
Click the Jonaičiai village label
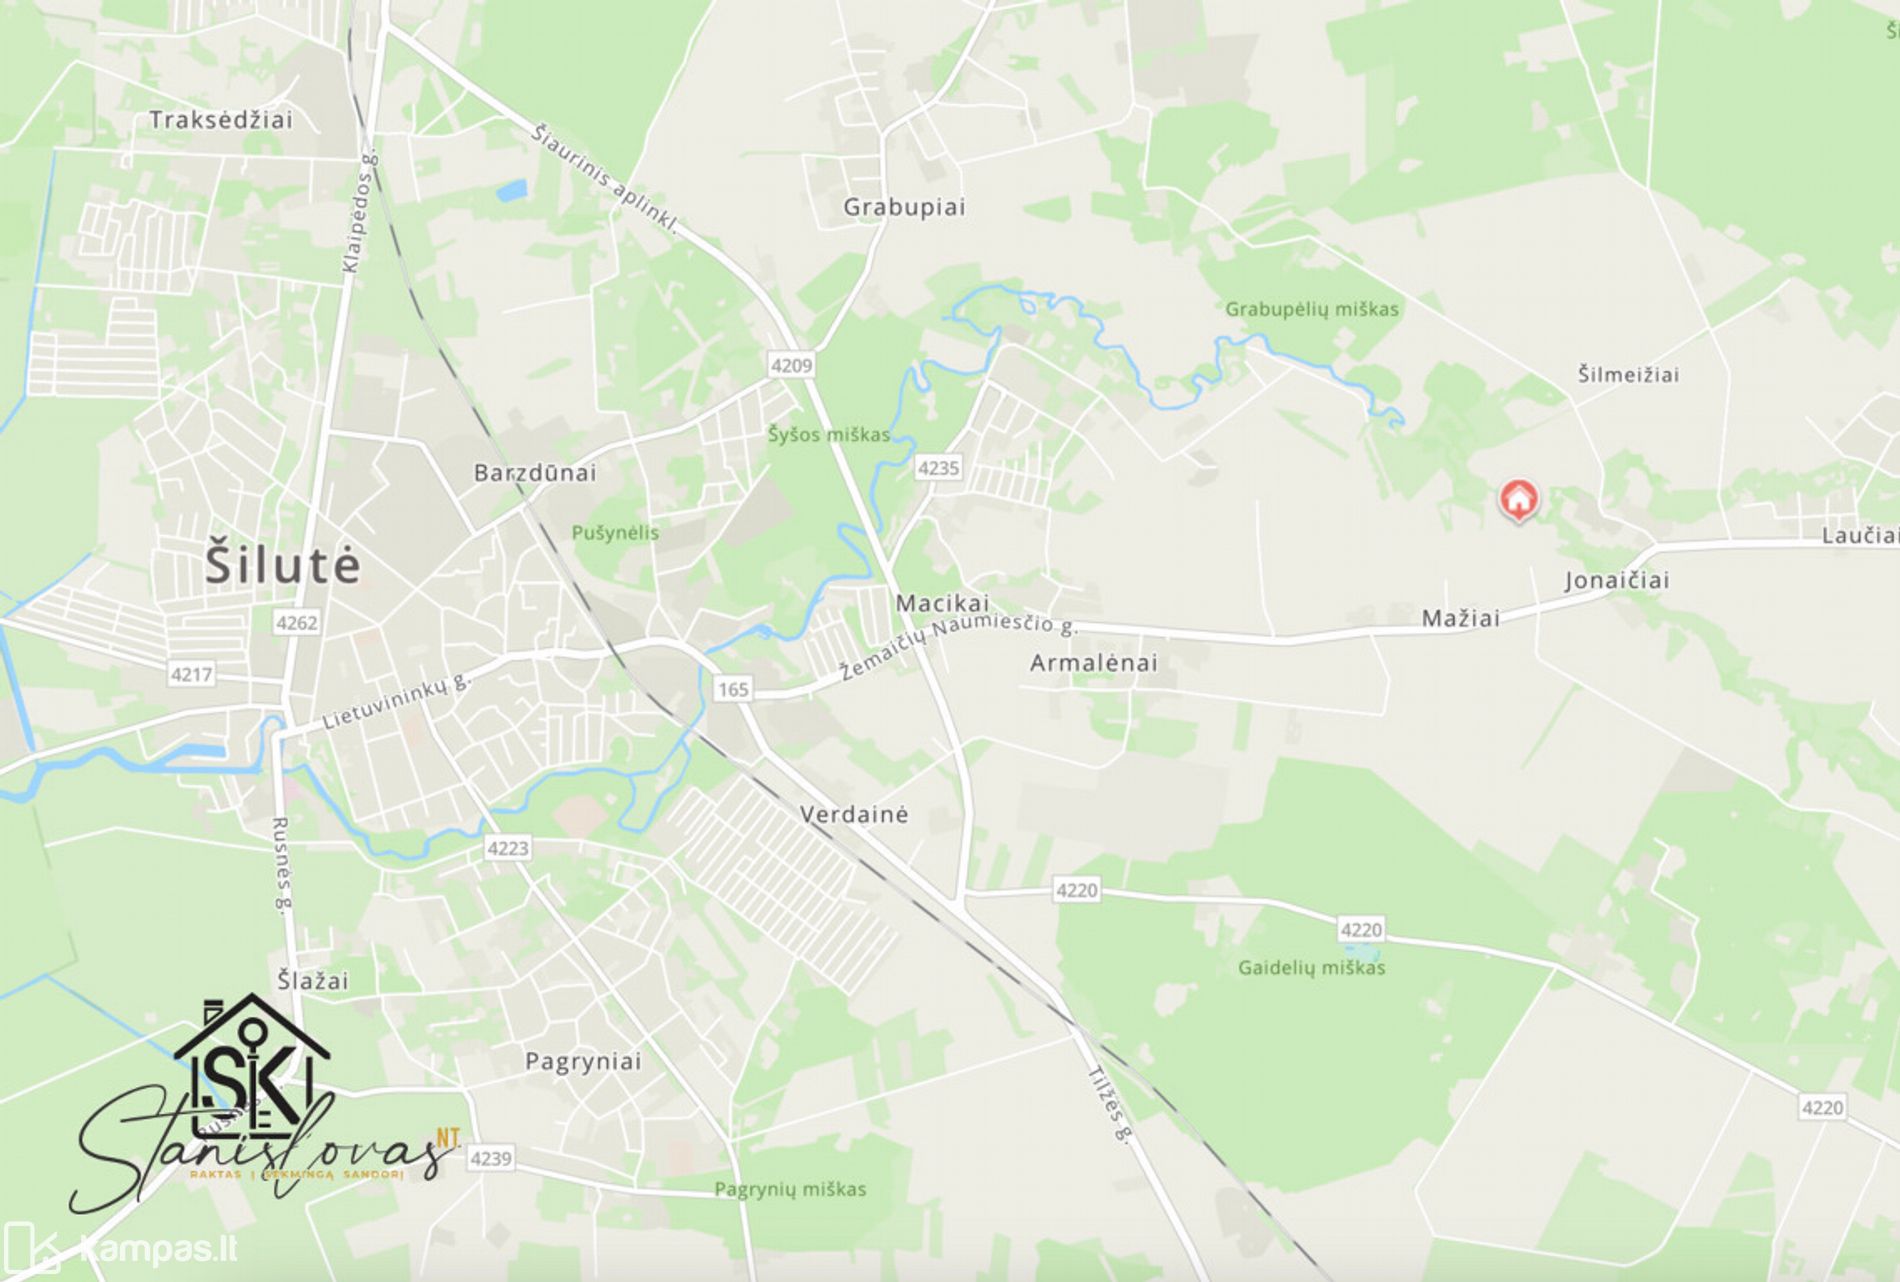(1617, 581)
